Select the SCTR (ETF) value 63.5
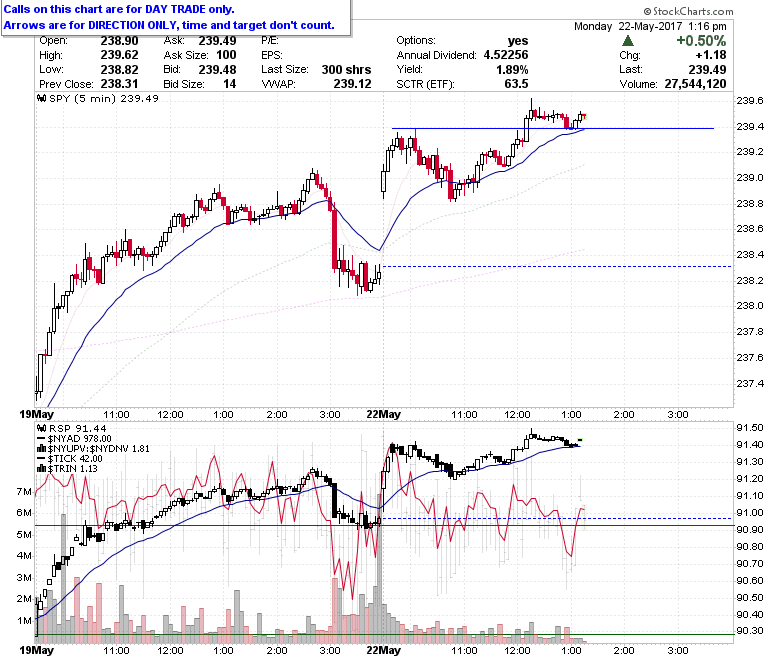780x659 pixels. (x=516, y=84)
